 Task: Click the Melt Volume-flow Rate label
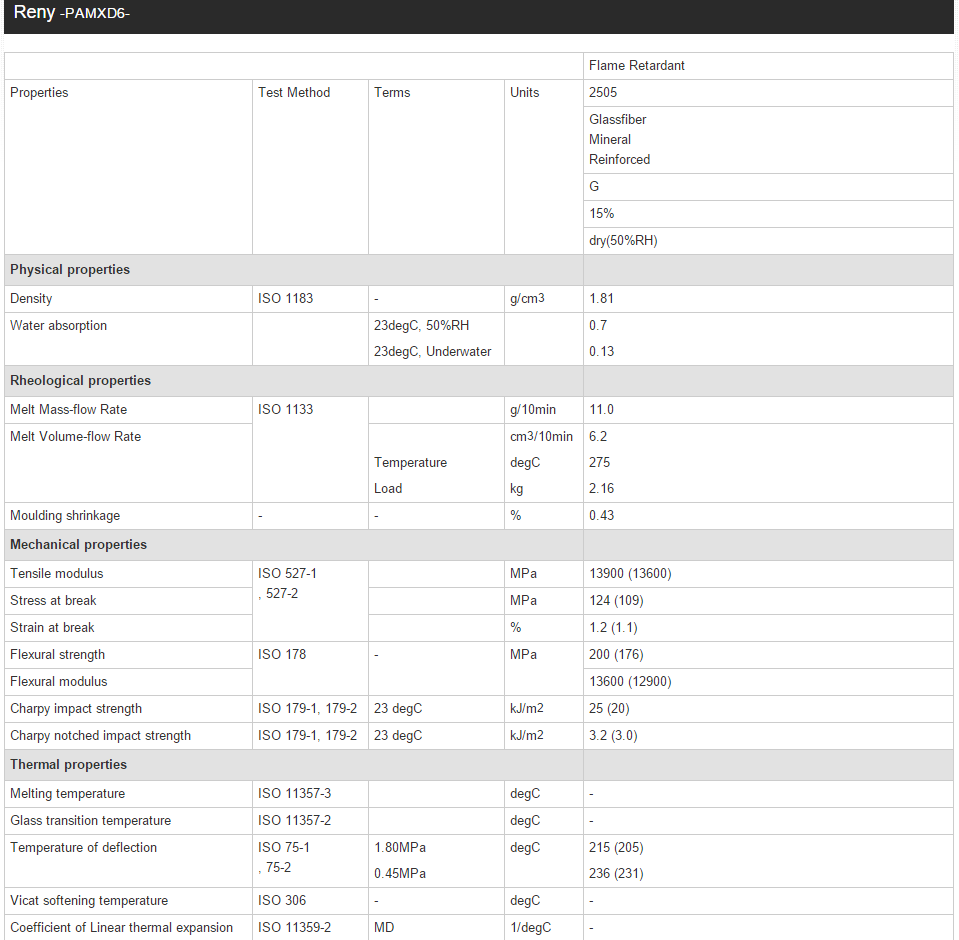pyautogui.click(x=75, y=436)
